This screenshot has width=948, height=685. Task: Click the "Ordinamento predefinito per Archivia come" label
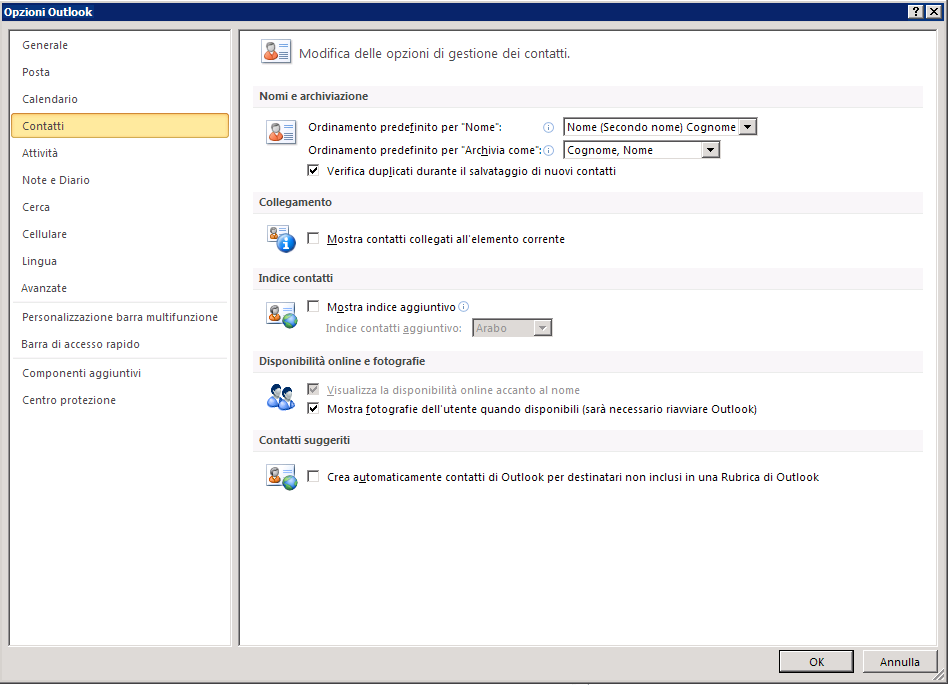tap(425, 151)
